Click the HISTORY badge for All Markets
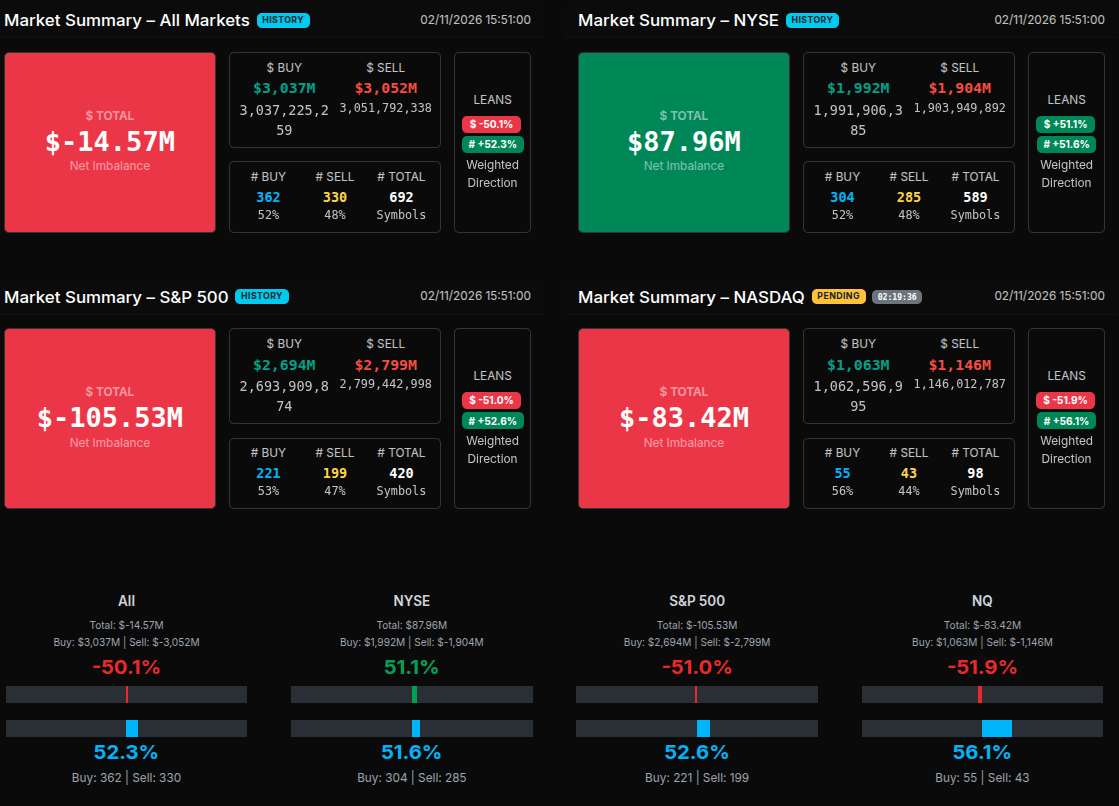The image size is (1119, 806). click(284, 20)
